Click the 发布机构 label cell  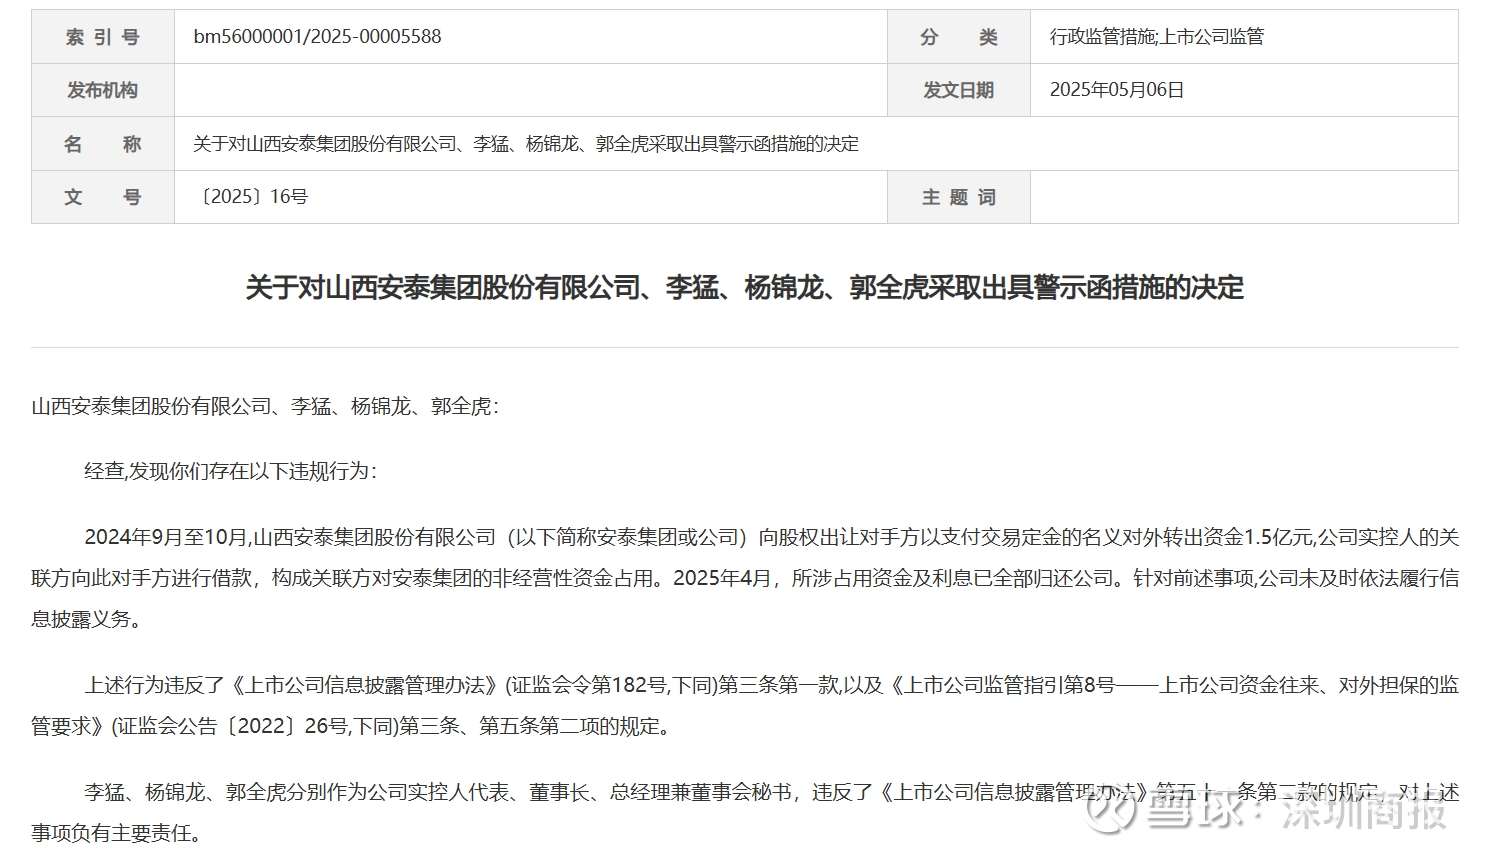[x=103, y=90]
